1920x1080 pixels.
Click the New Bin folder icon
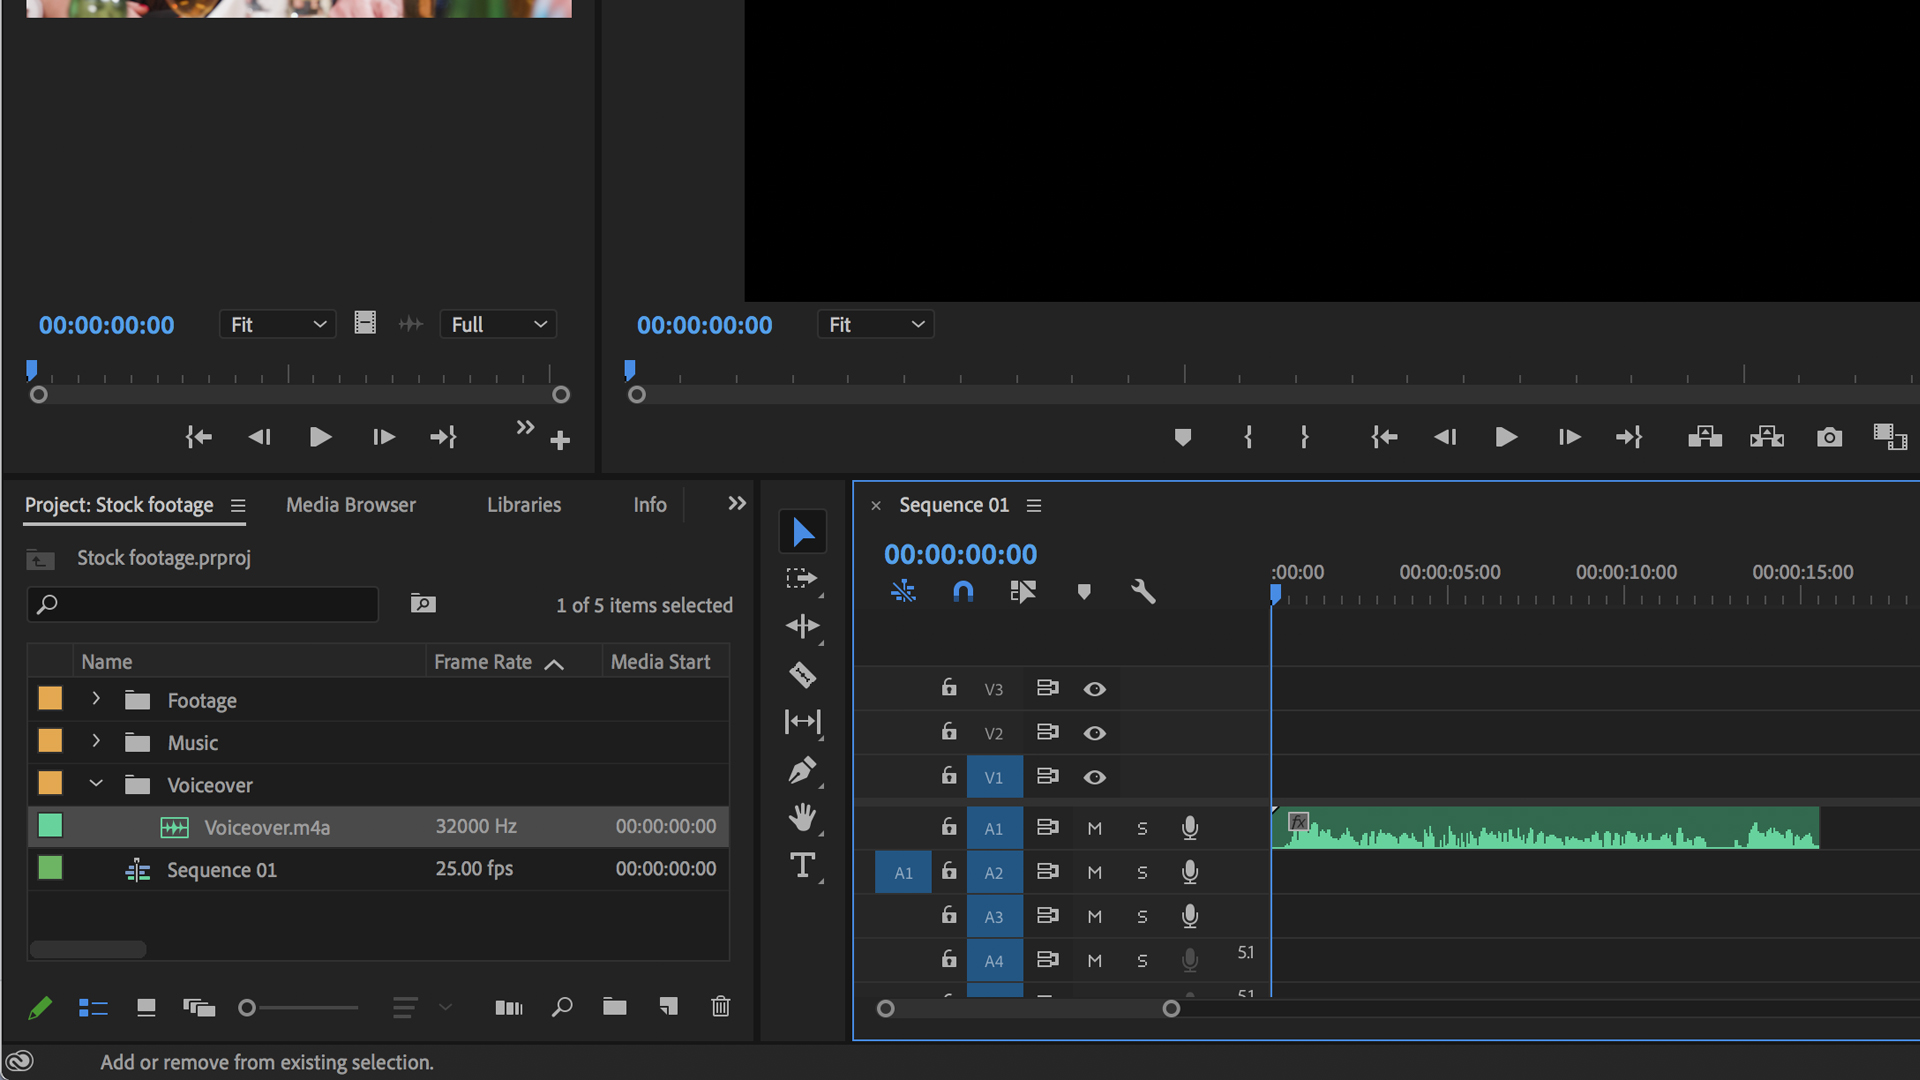(614, 1007)
